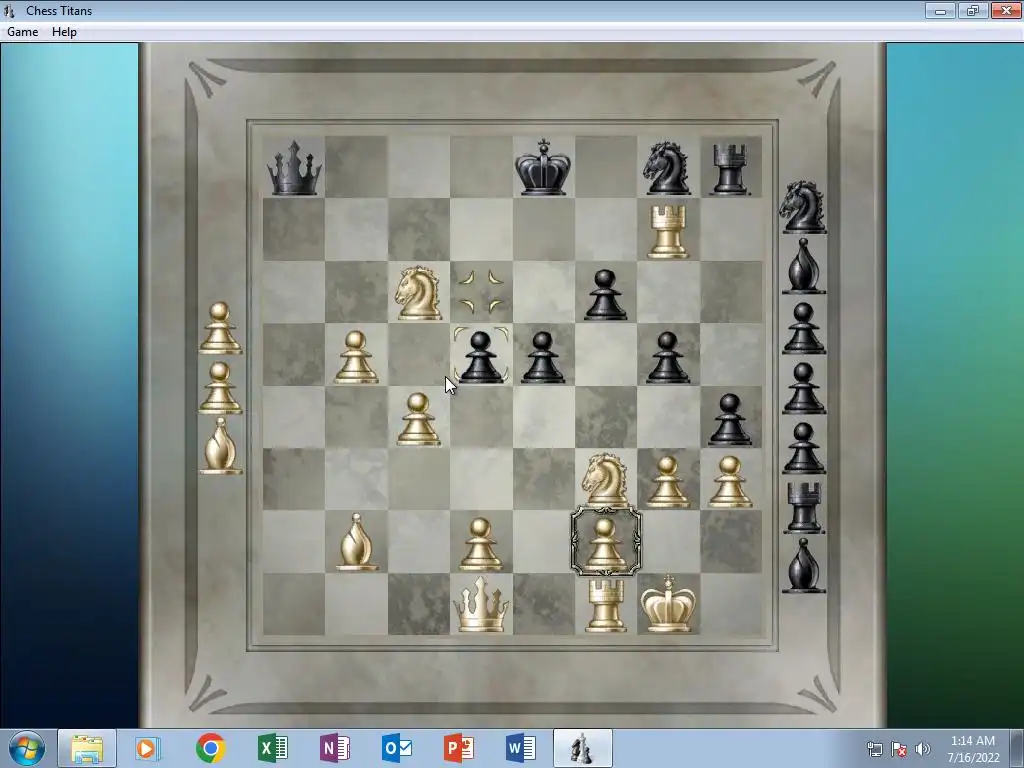Viewport: 1024px width, 768px height.
Task: Open the Game menu
Action: tap(23, 32)
